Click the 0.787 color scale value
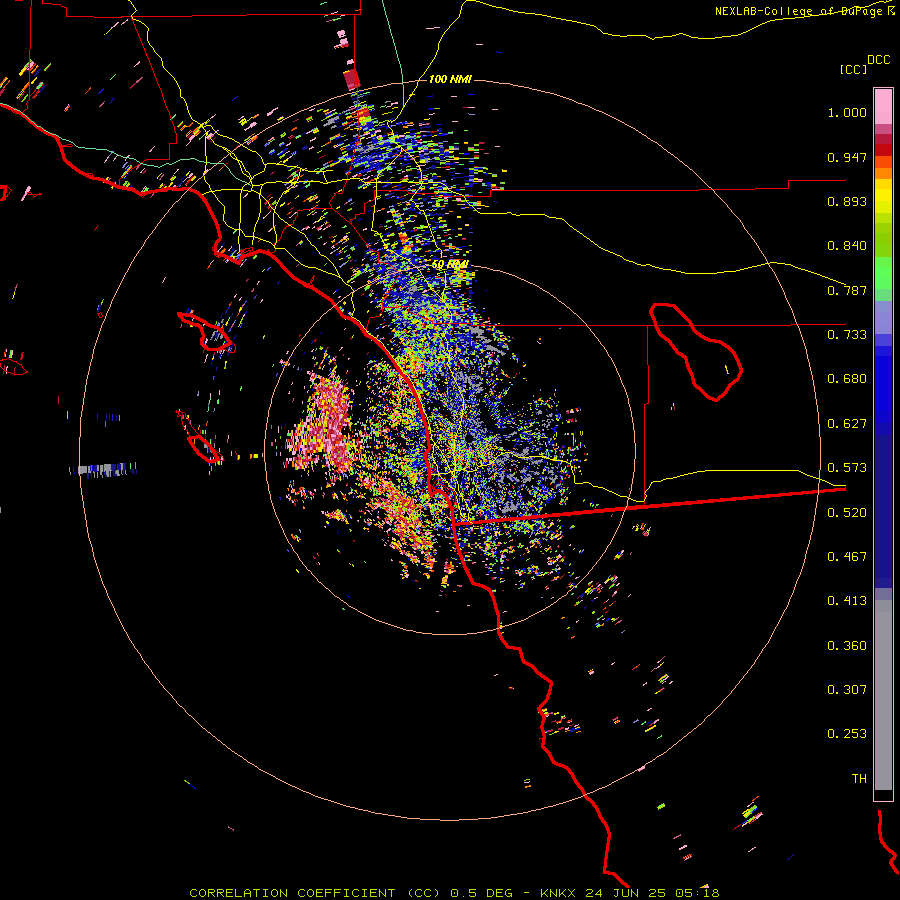This screenshot has width=900, height=900. click(847, 290)
